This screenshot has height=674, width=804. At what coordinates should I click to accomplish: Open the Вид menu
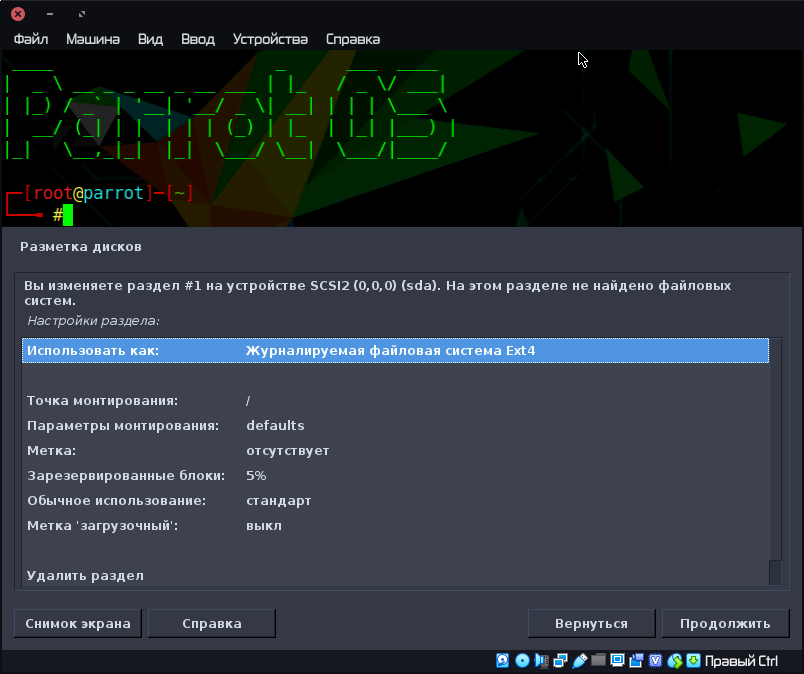pos(150,39)
